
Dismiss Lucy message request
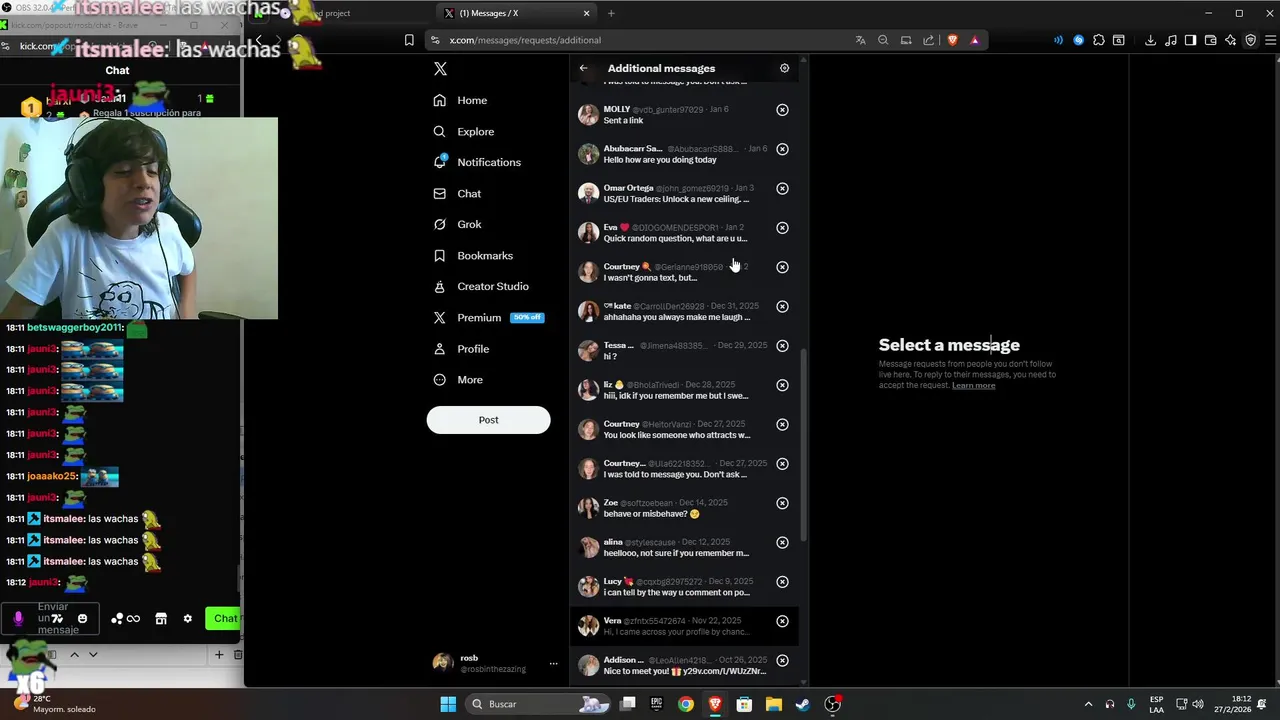click(x=782, y=582)
